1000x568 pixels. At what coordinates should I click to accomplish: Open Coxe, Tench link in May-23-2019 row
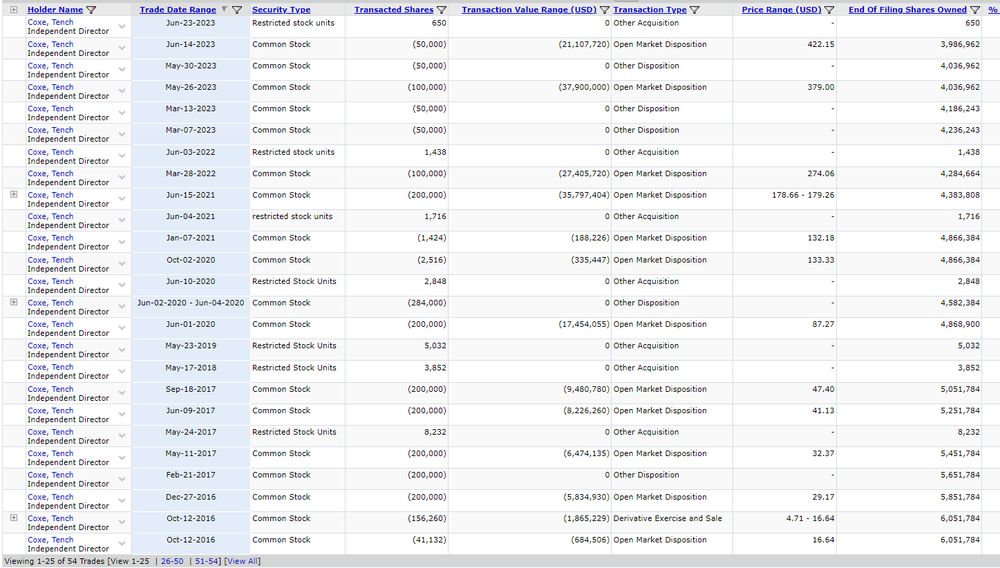tap(50, 346)
